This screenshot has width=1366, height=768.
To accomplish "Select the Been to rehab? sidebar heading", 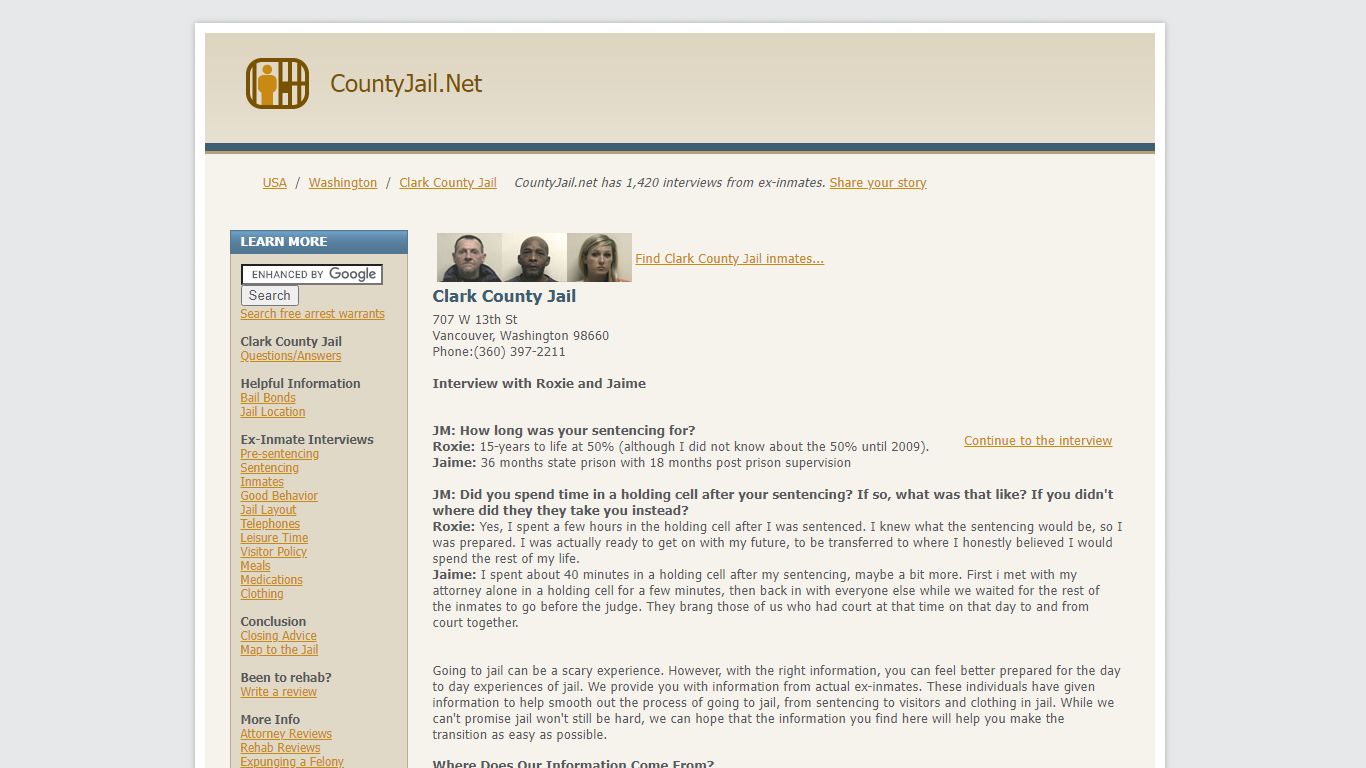I will [x=286, y=678].
